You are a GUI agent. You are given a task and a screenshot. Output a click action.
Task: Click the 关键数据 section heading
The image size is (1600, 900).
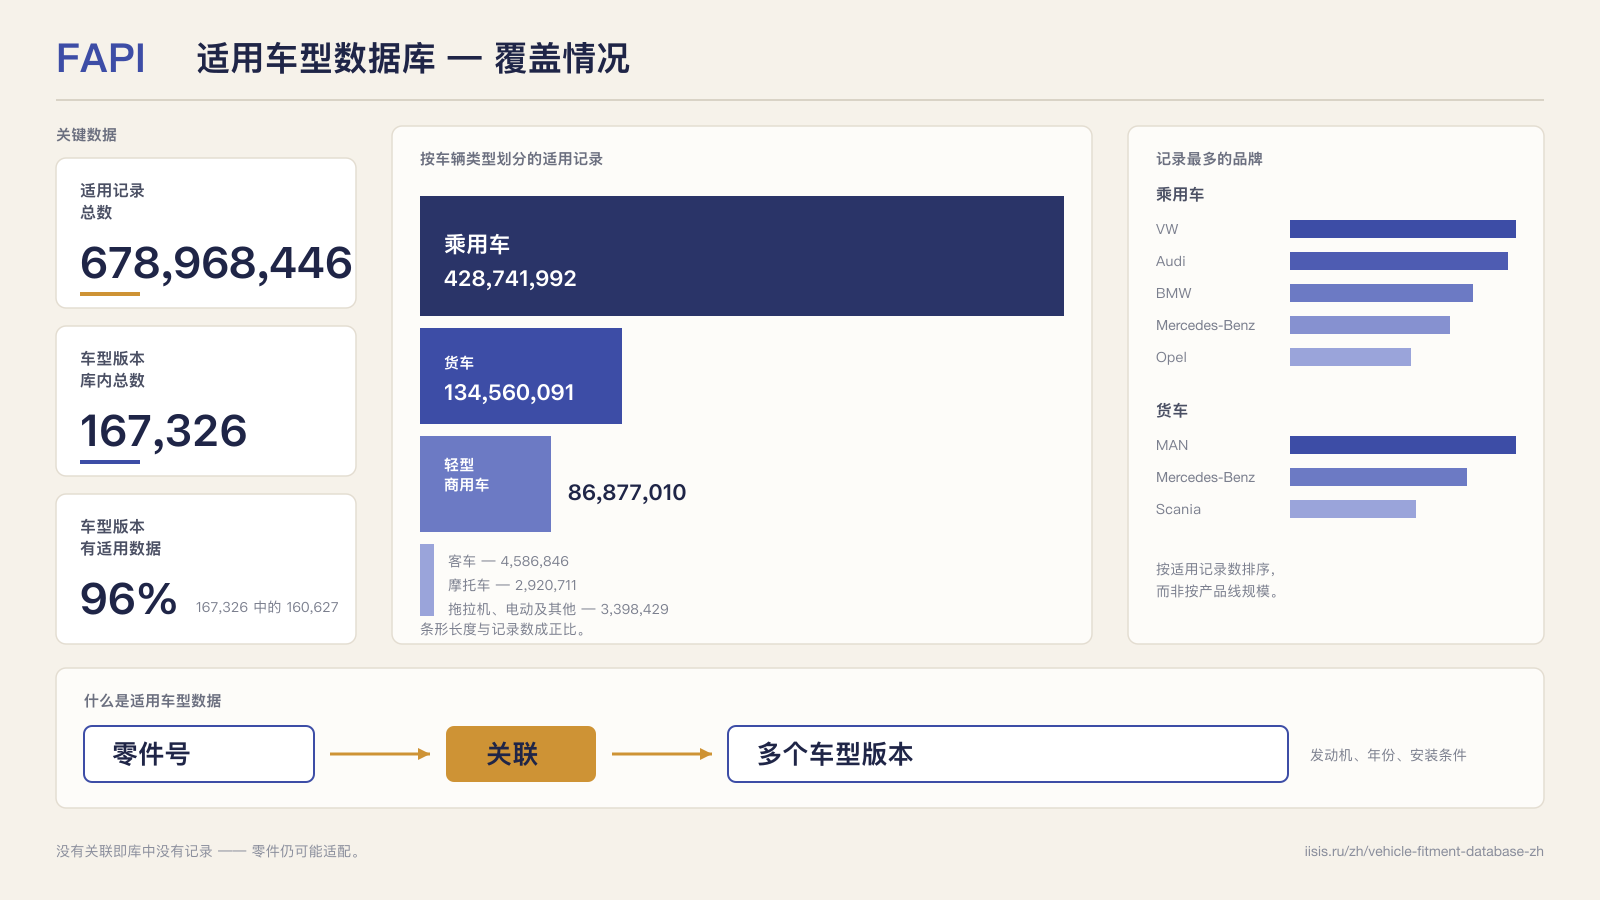(x=86, y=135)
